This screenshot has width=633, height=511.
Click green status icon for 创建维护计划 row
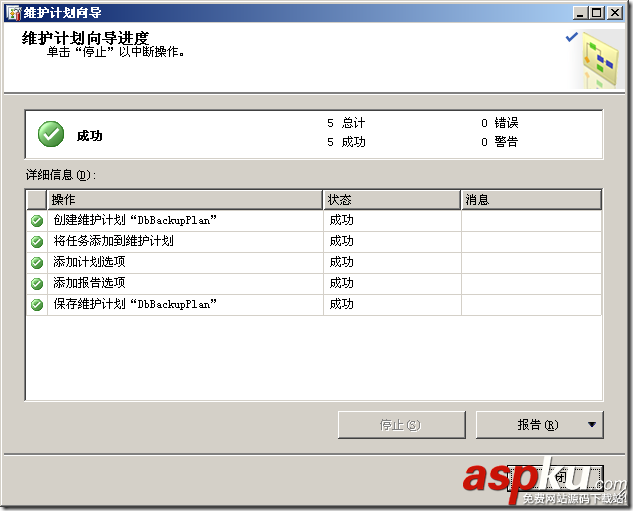(x=37, y=221)
